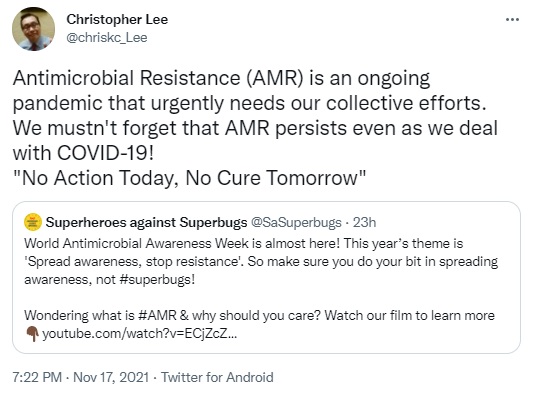Follow the #superbugs hashtag

(157, 280)
